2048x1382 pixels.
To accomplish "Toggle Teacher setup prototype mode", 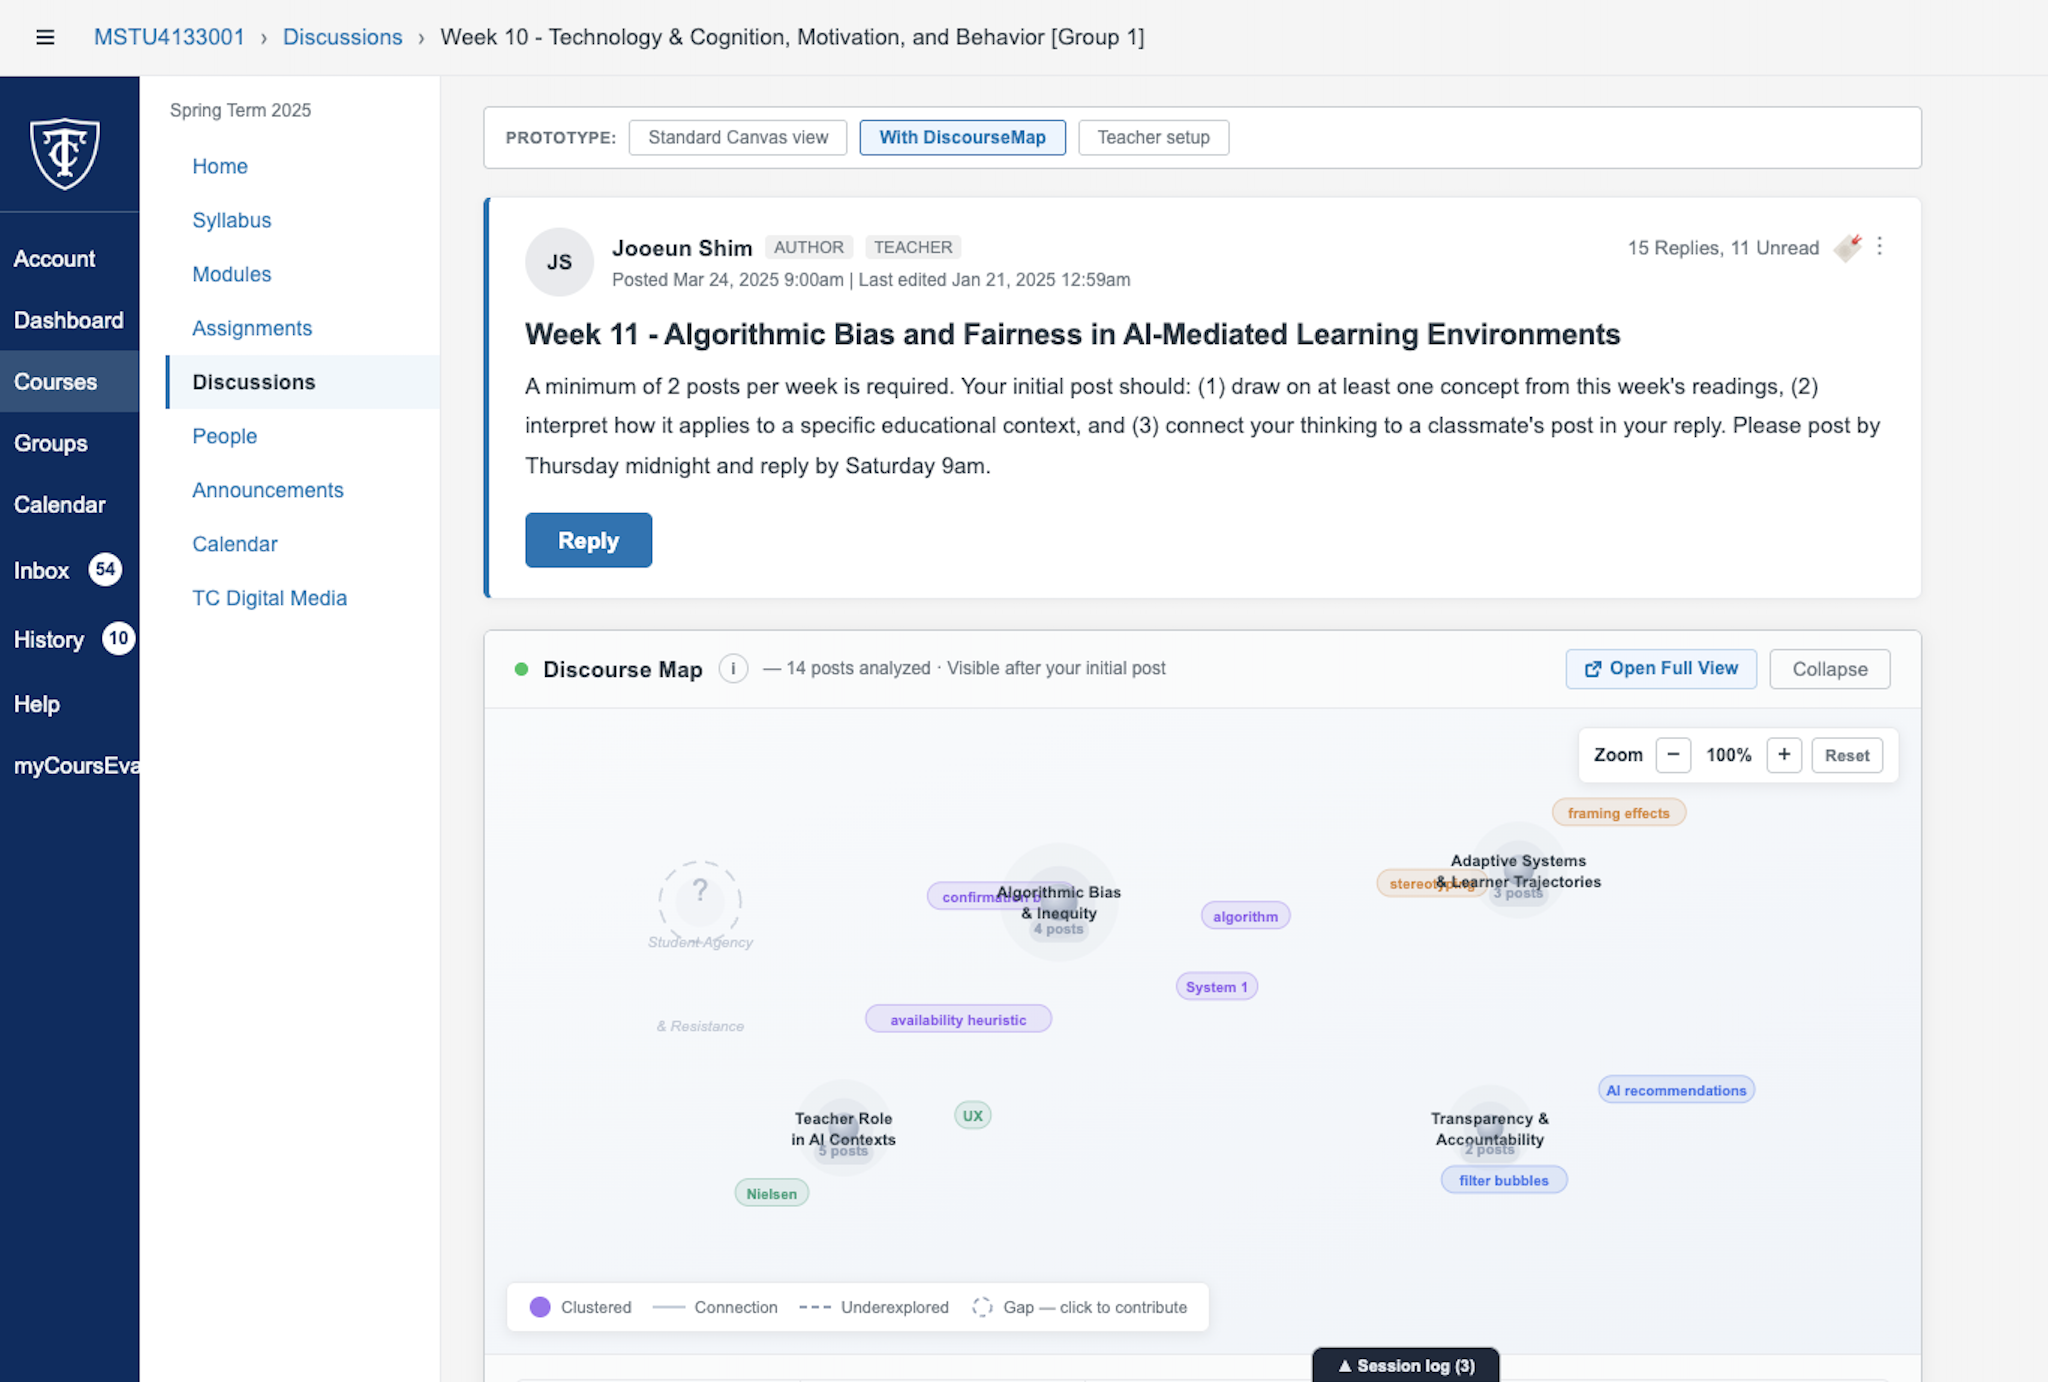I will click(x=1153, y=137).
